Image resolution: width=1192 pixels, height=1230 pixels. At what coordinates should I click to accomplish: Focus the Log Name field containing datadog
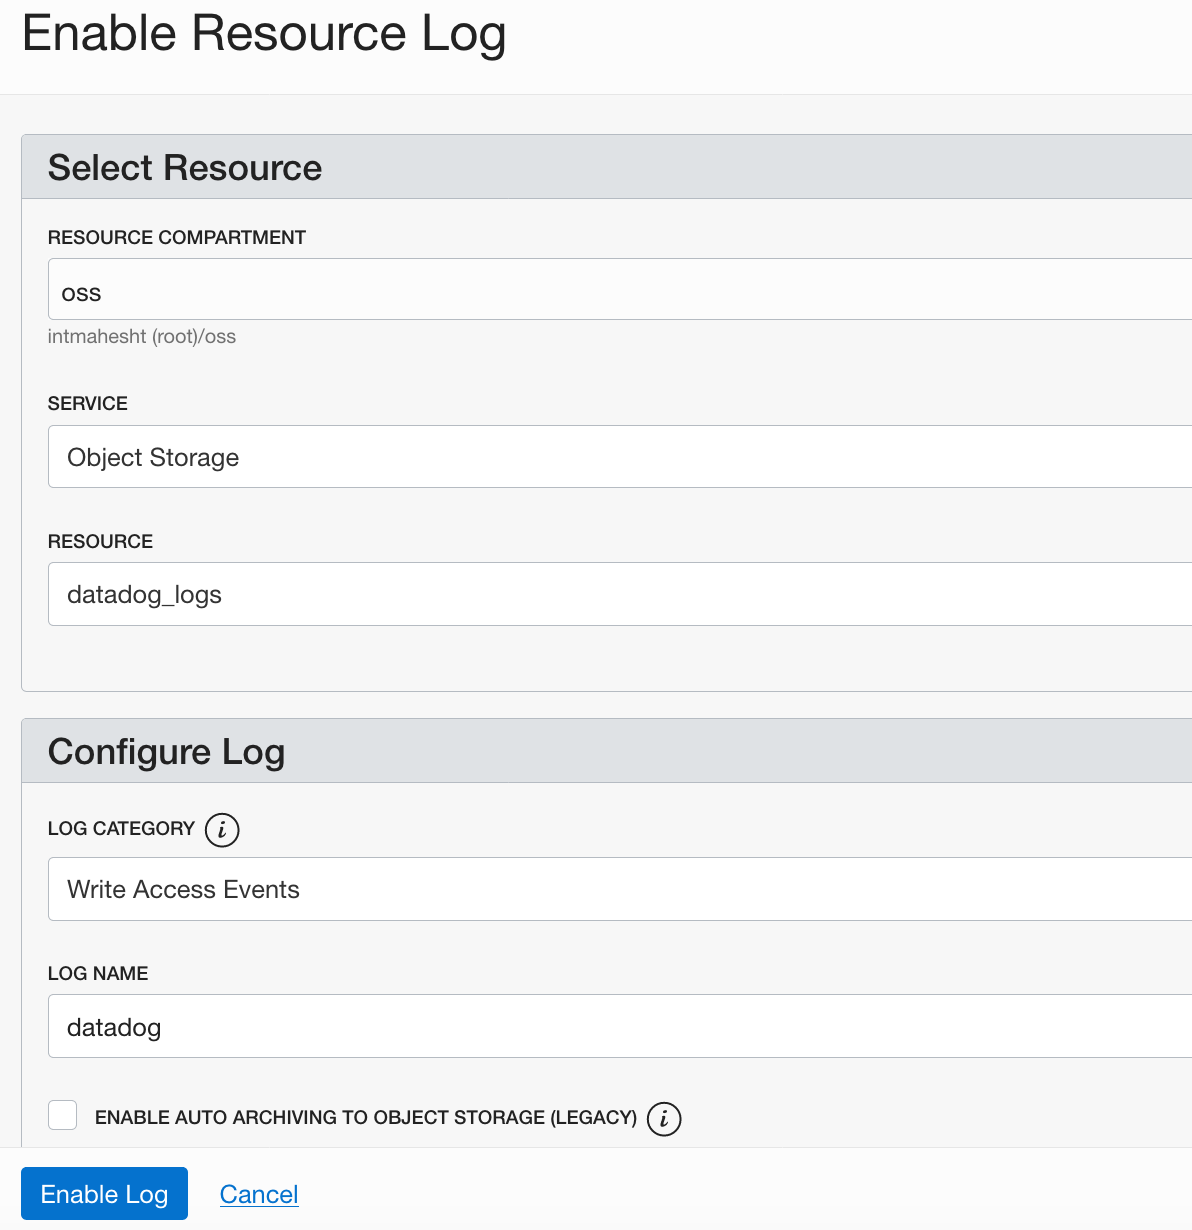(x=620, y=1026)
